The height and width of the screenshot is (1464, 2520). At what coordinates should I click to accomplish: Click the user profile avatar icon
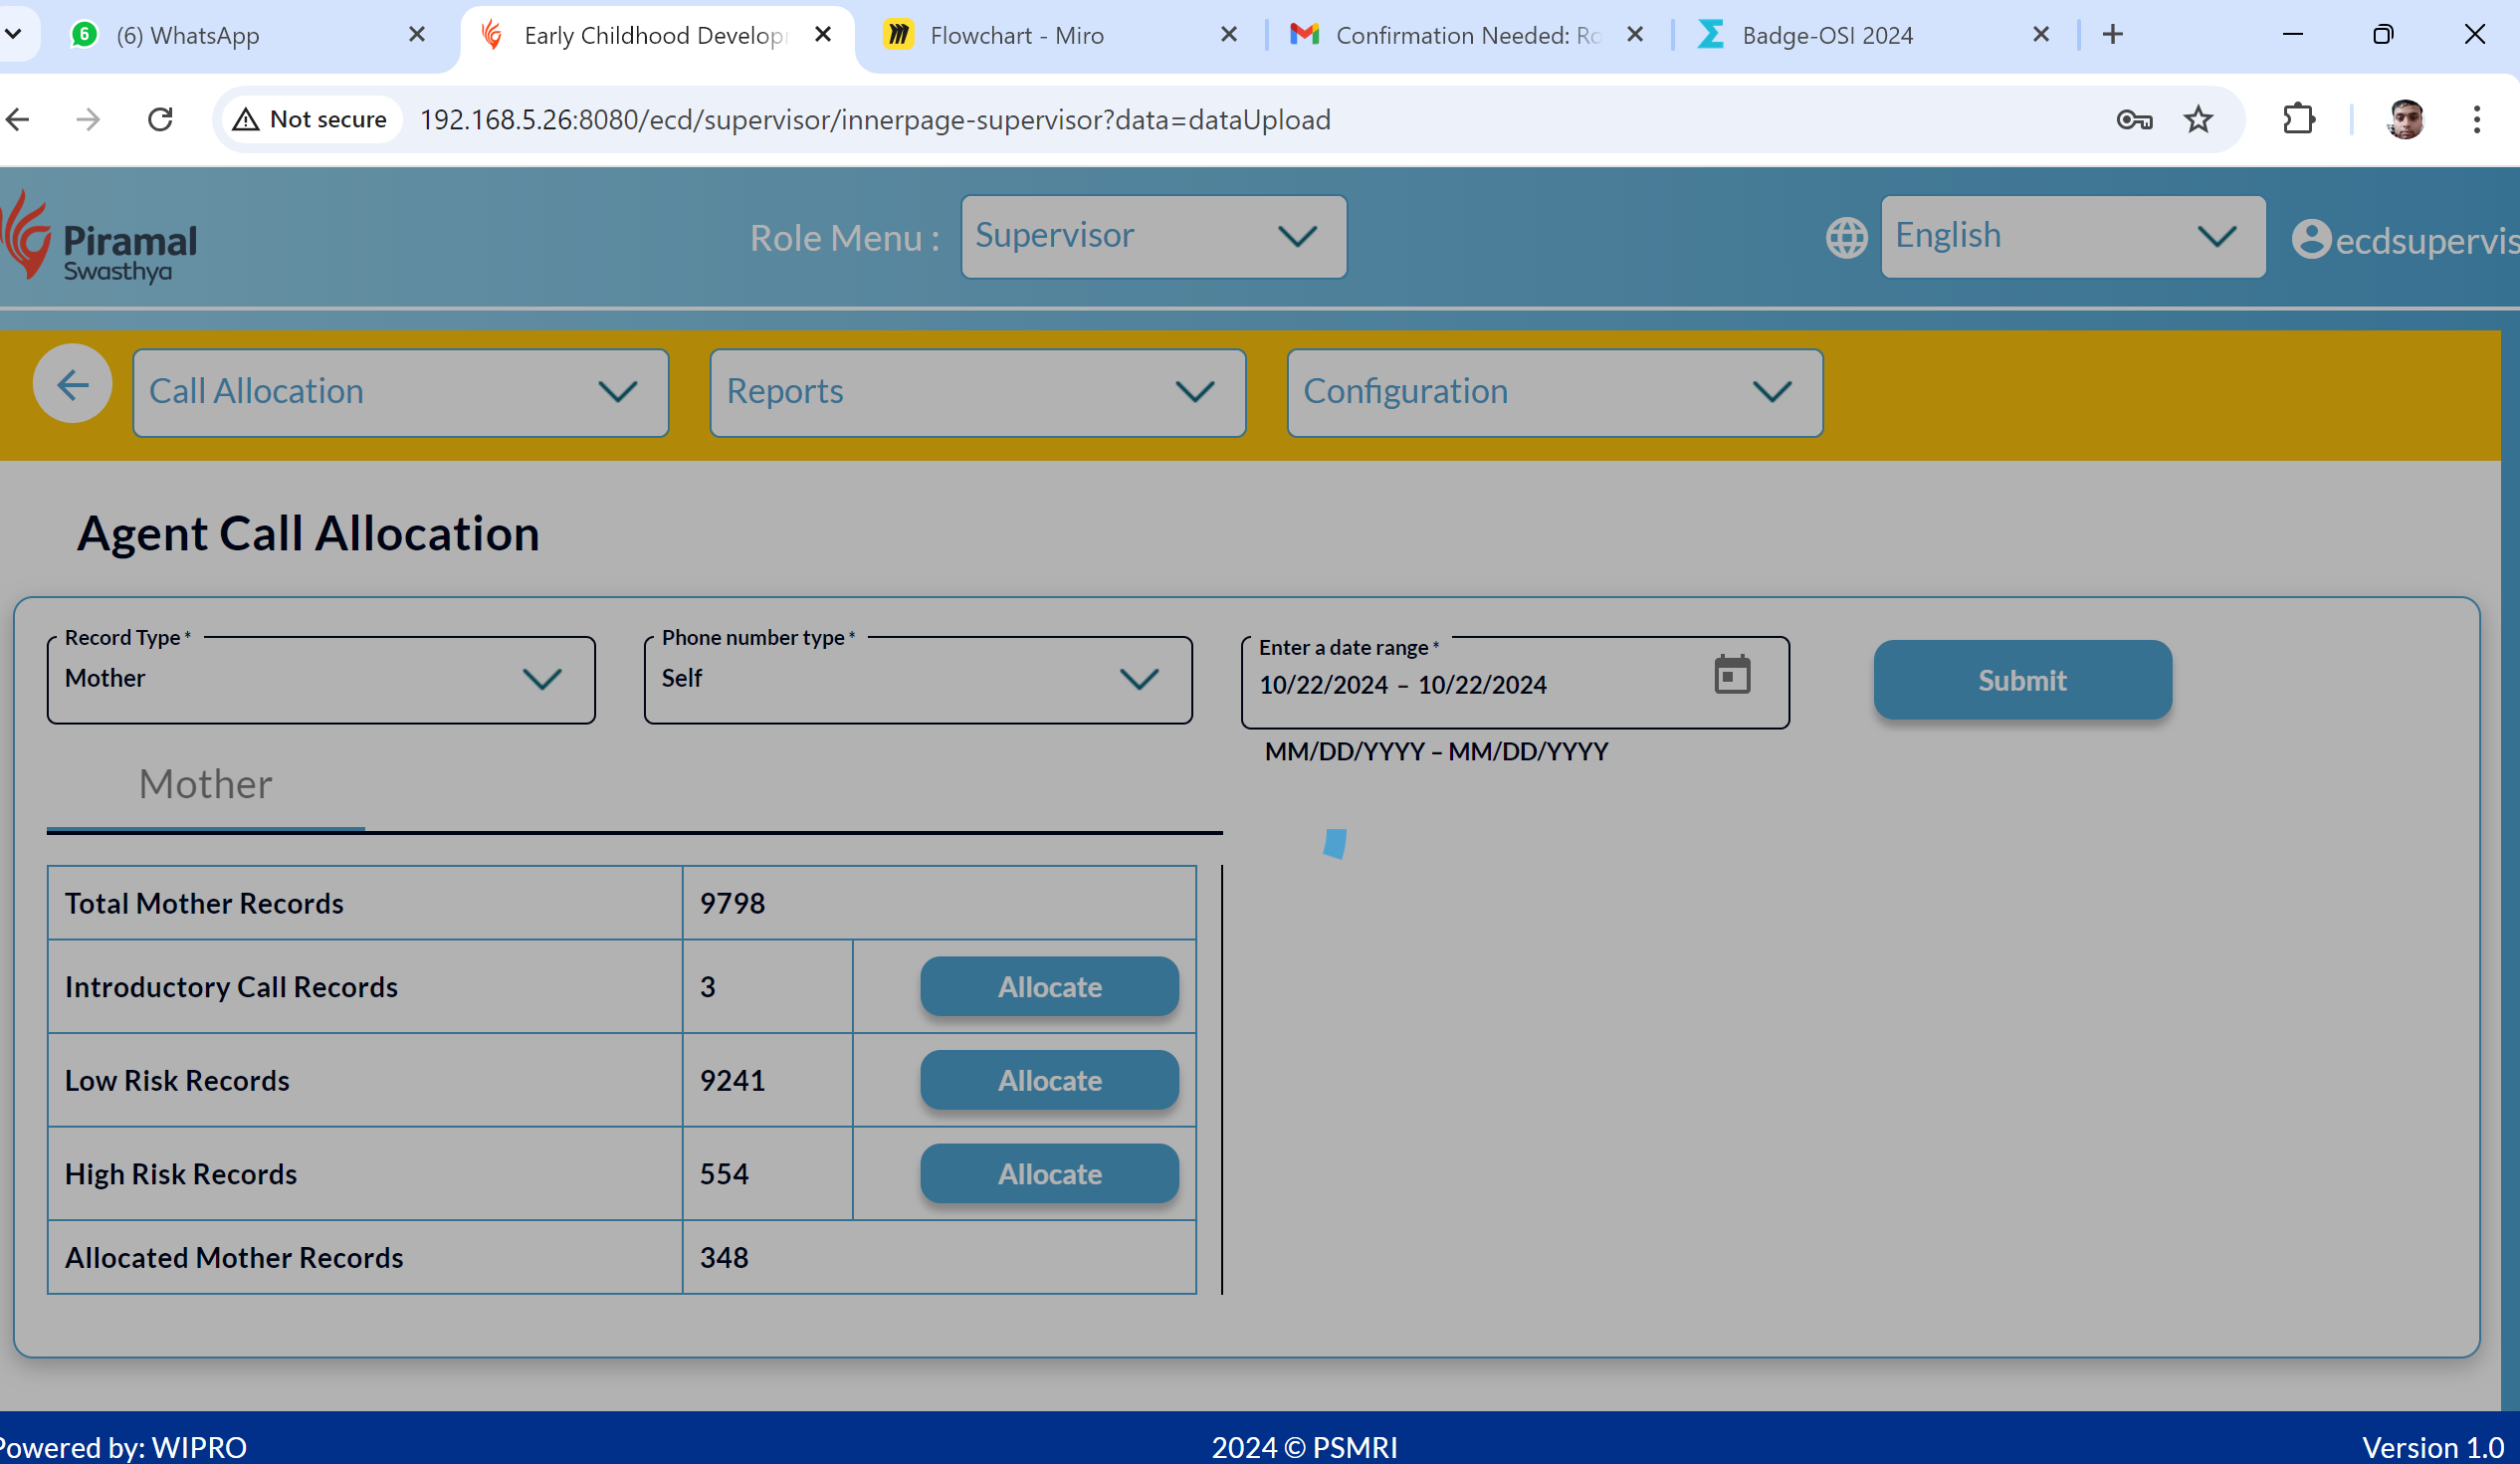tap(2310, 239)
